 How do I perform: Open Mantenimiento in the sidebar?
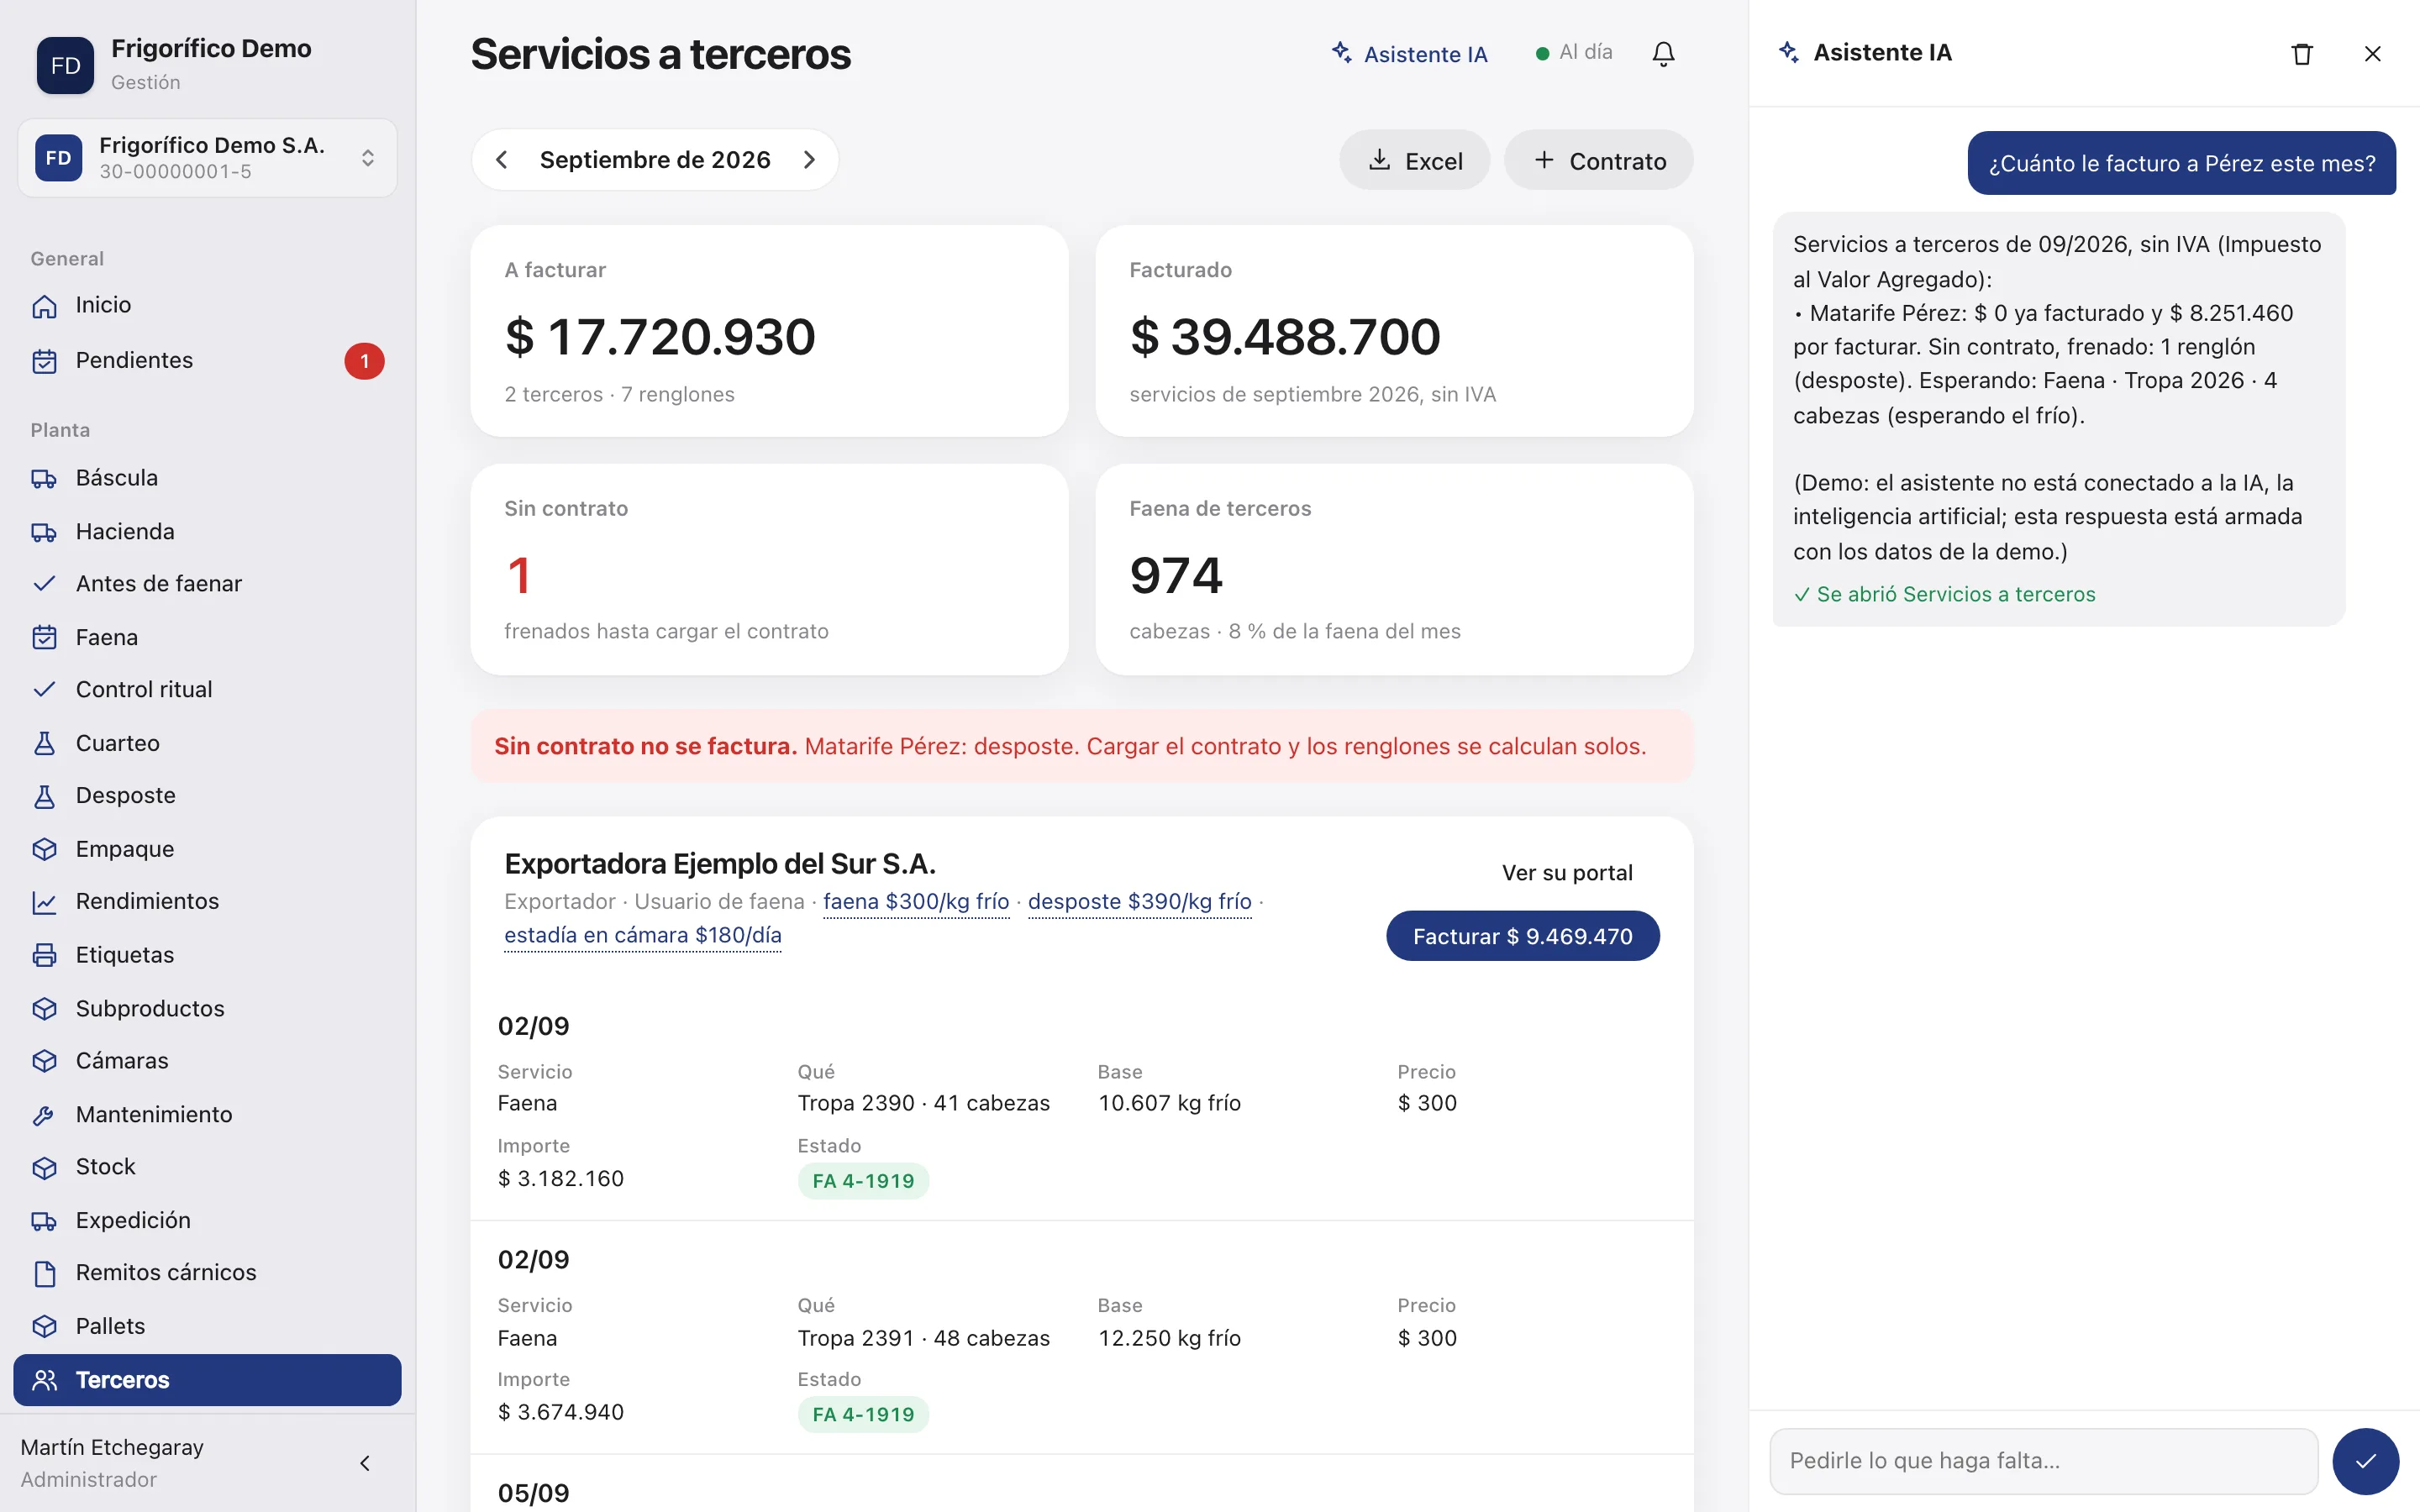[207, 1114]
